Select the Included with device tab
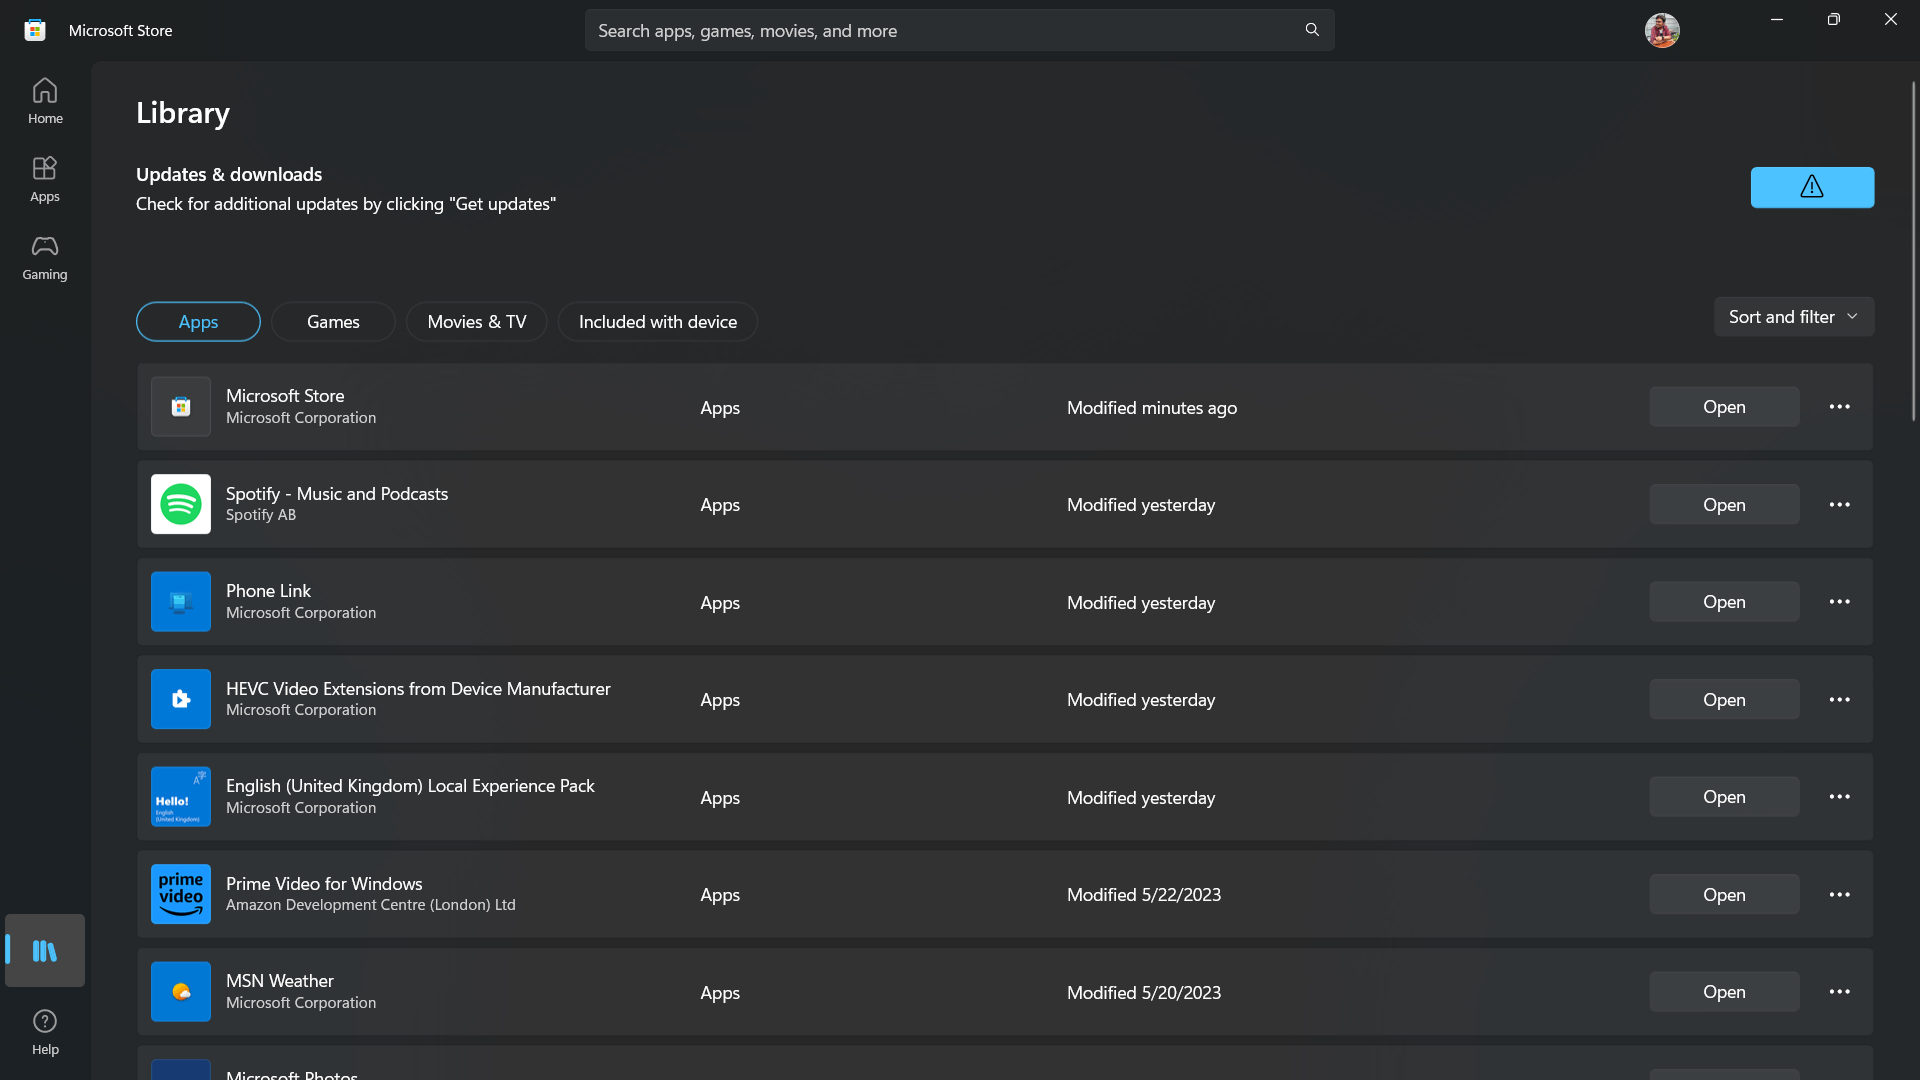The height and width of the screenshot is (1080, 1920). [x=658, y=322]
